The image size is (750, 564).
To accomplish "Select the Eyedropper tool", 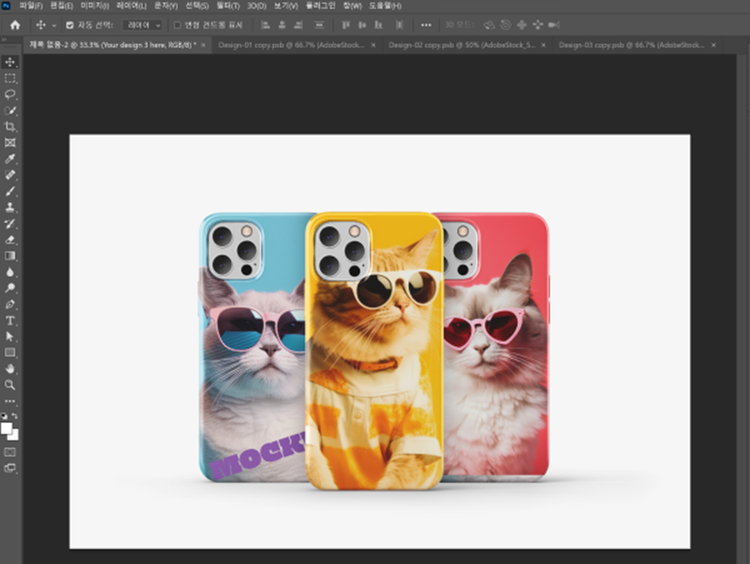I will 10,159.
